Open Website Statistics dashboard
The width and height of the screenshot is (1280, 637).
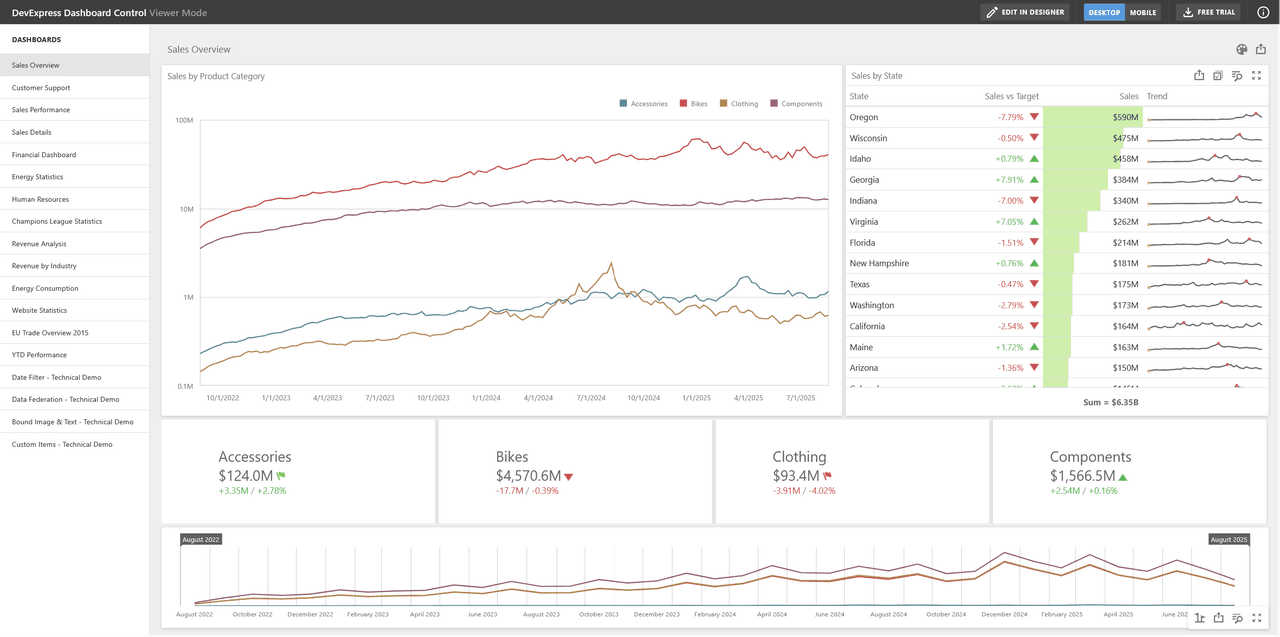coord(75,310)
